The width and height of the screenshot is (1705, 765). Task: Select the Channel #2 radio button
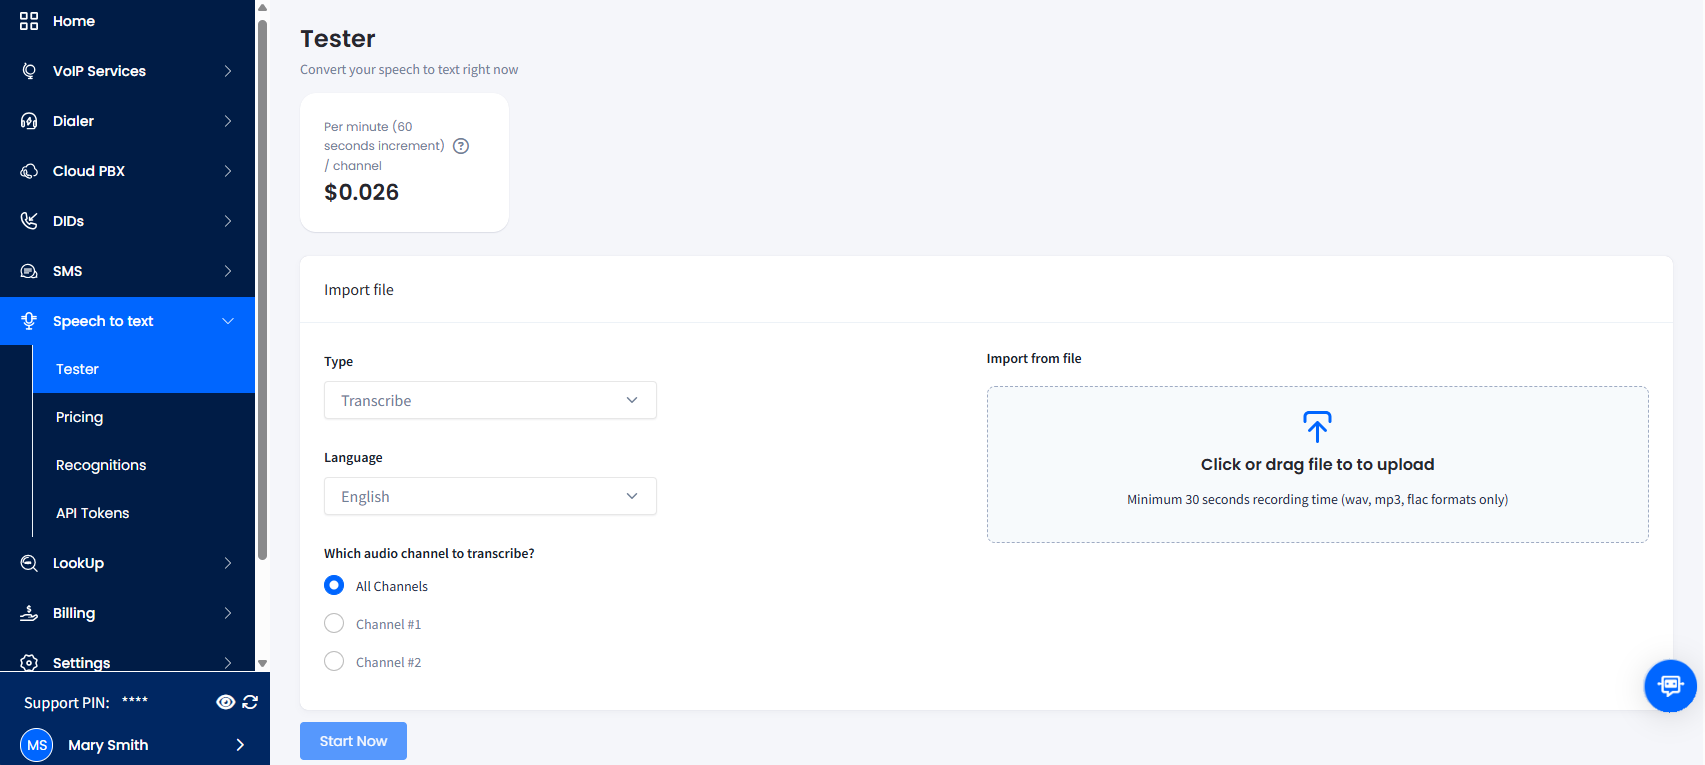point(334,661)
